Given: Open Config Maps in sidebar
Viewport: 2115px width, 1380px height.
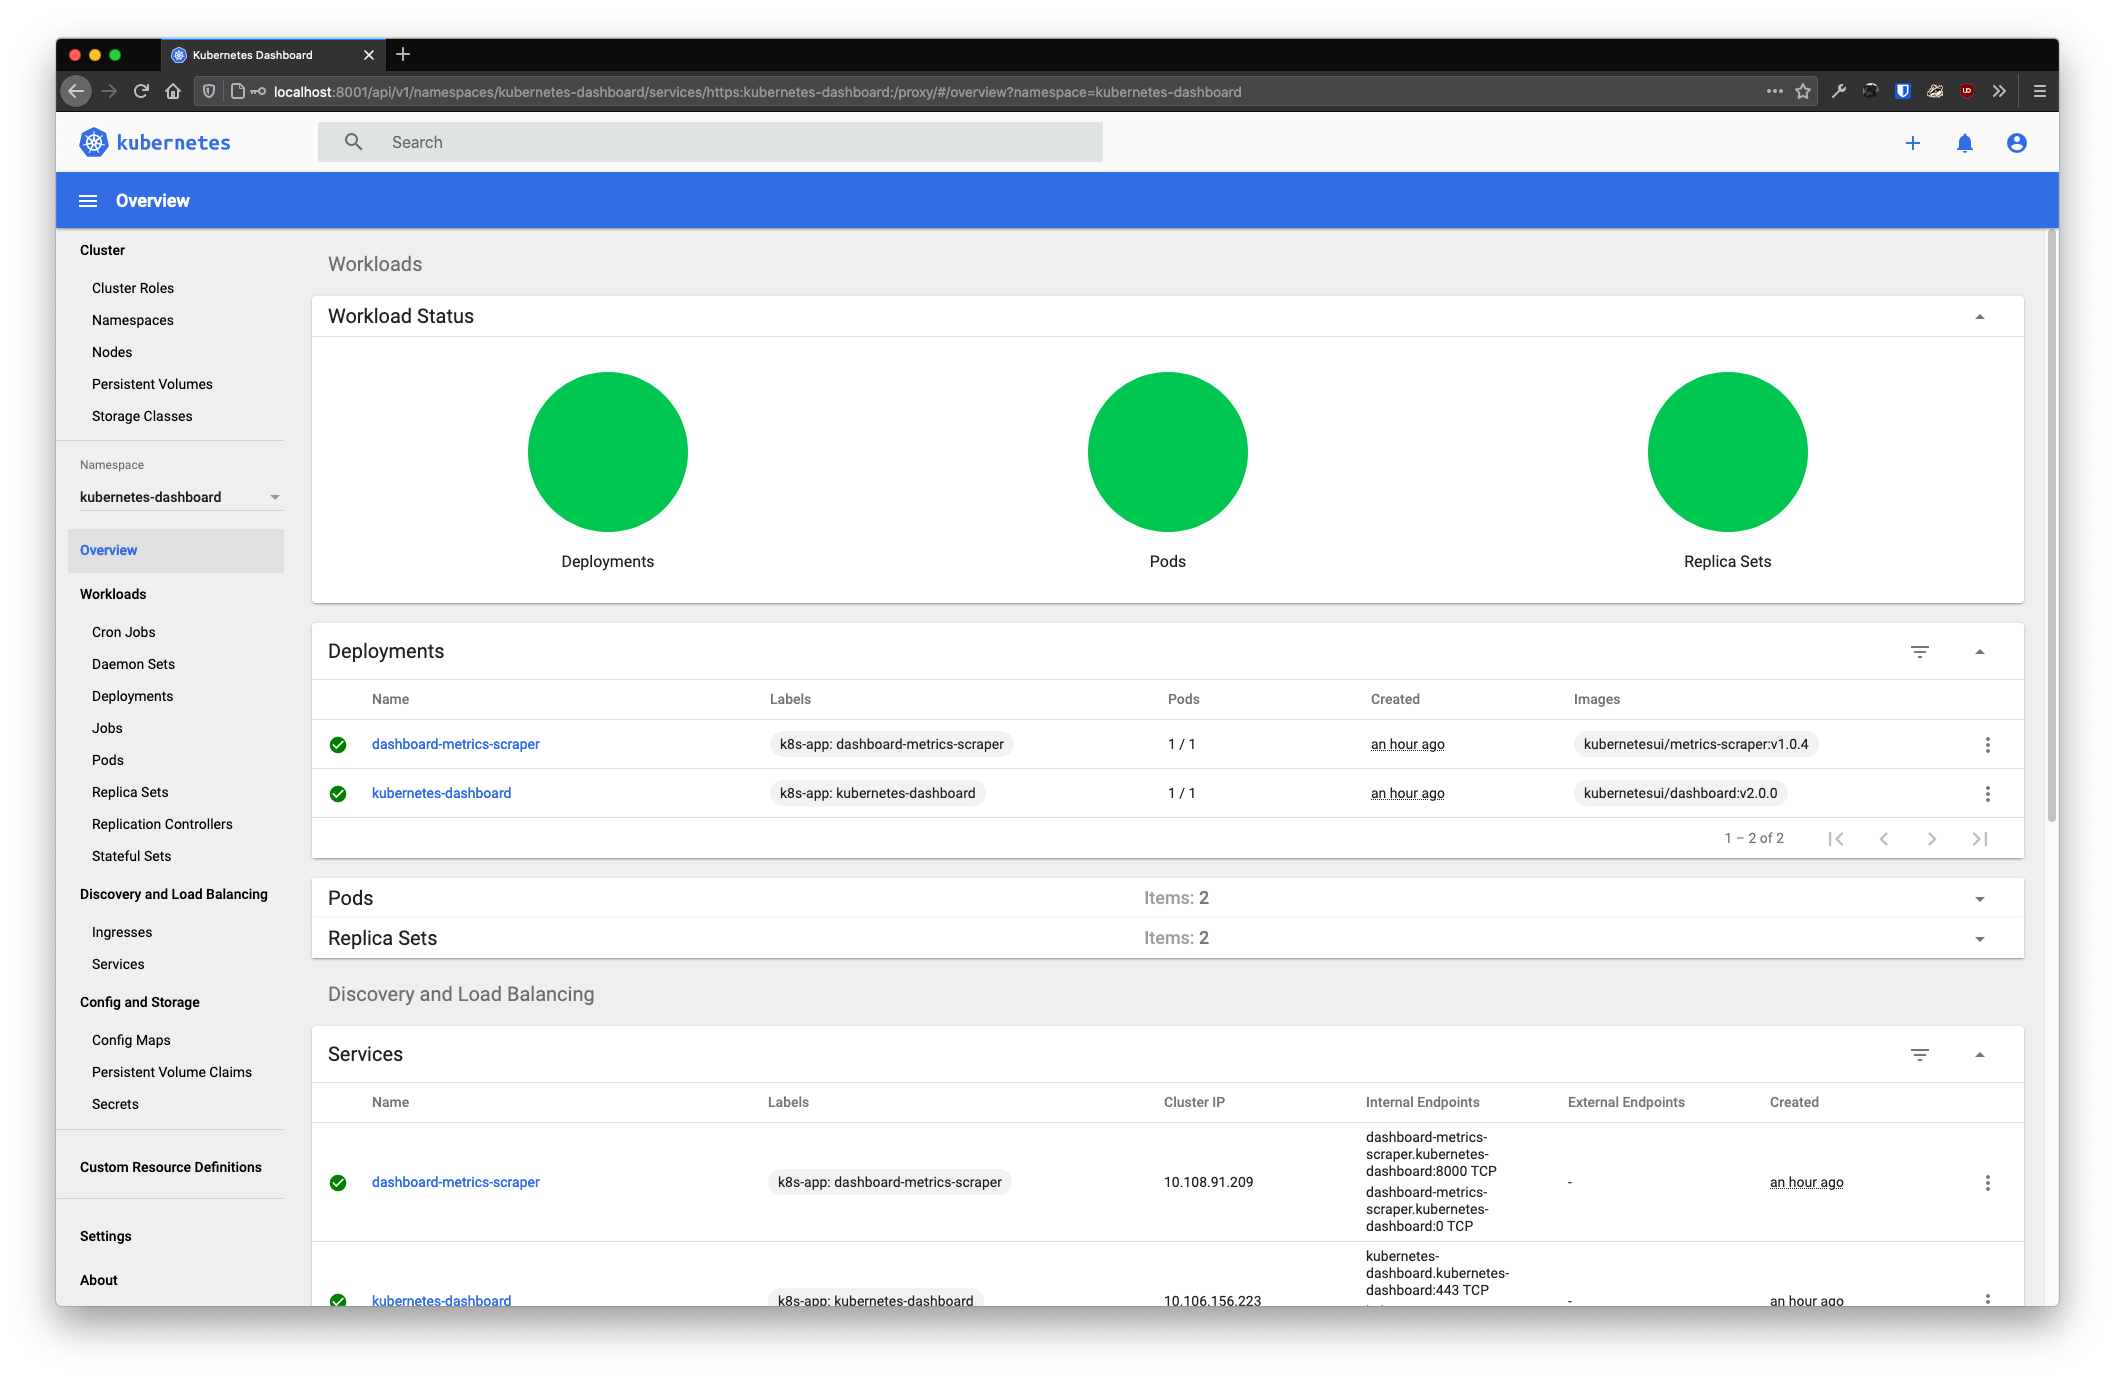Looking at the screenshot, I should coord(131,1040).
